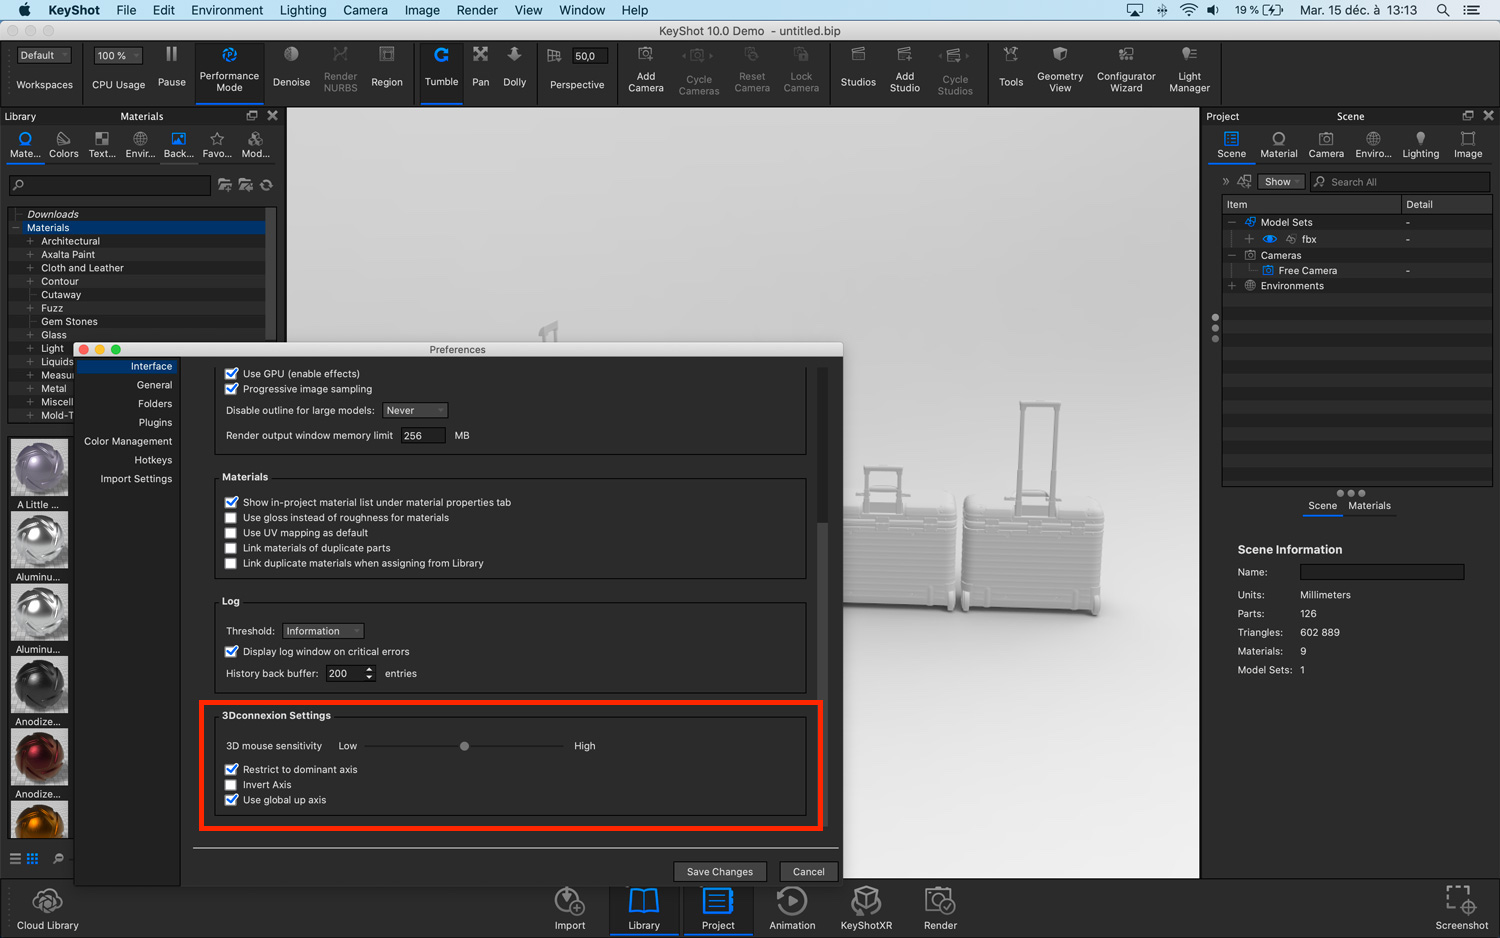Expand the Cloth and Leather folder
1500x938 pixels.
coord(30,268)
